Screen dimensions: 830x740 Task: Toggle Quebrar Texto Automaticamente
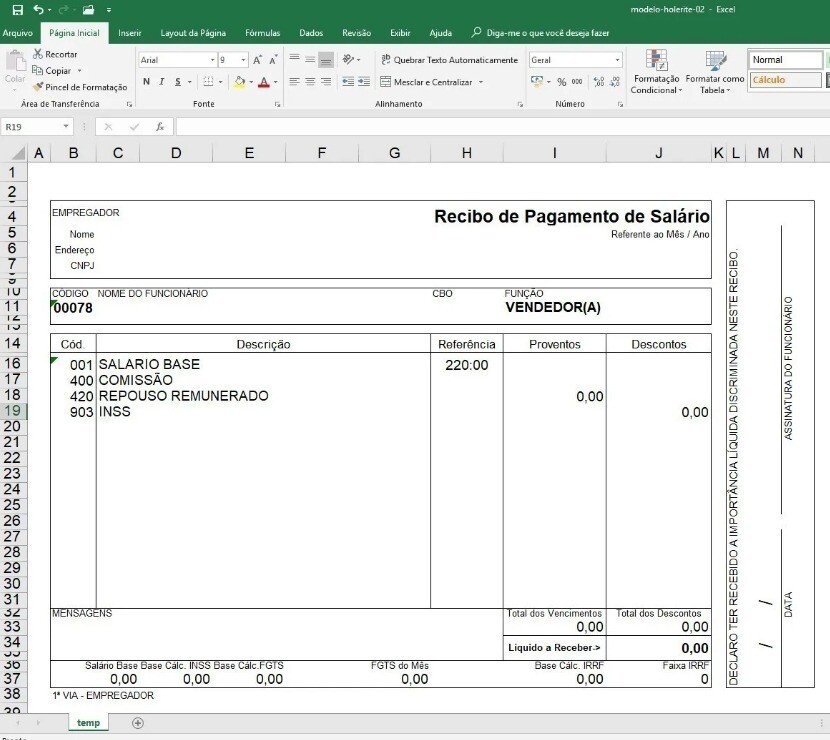(x=448, y=60)
